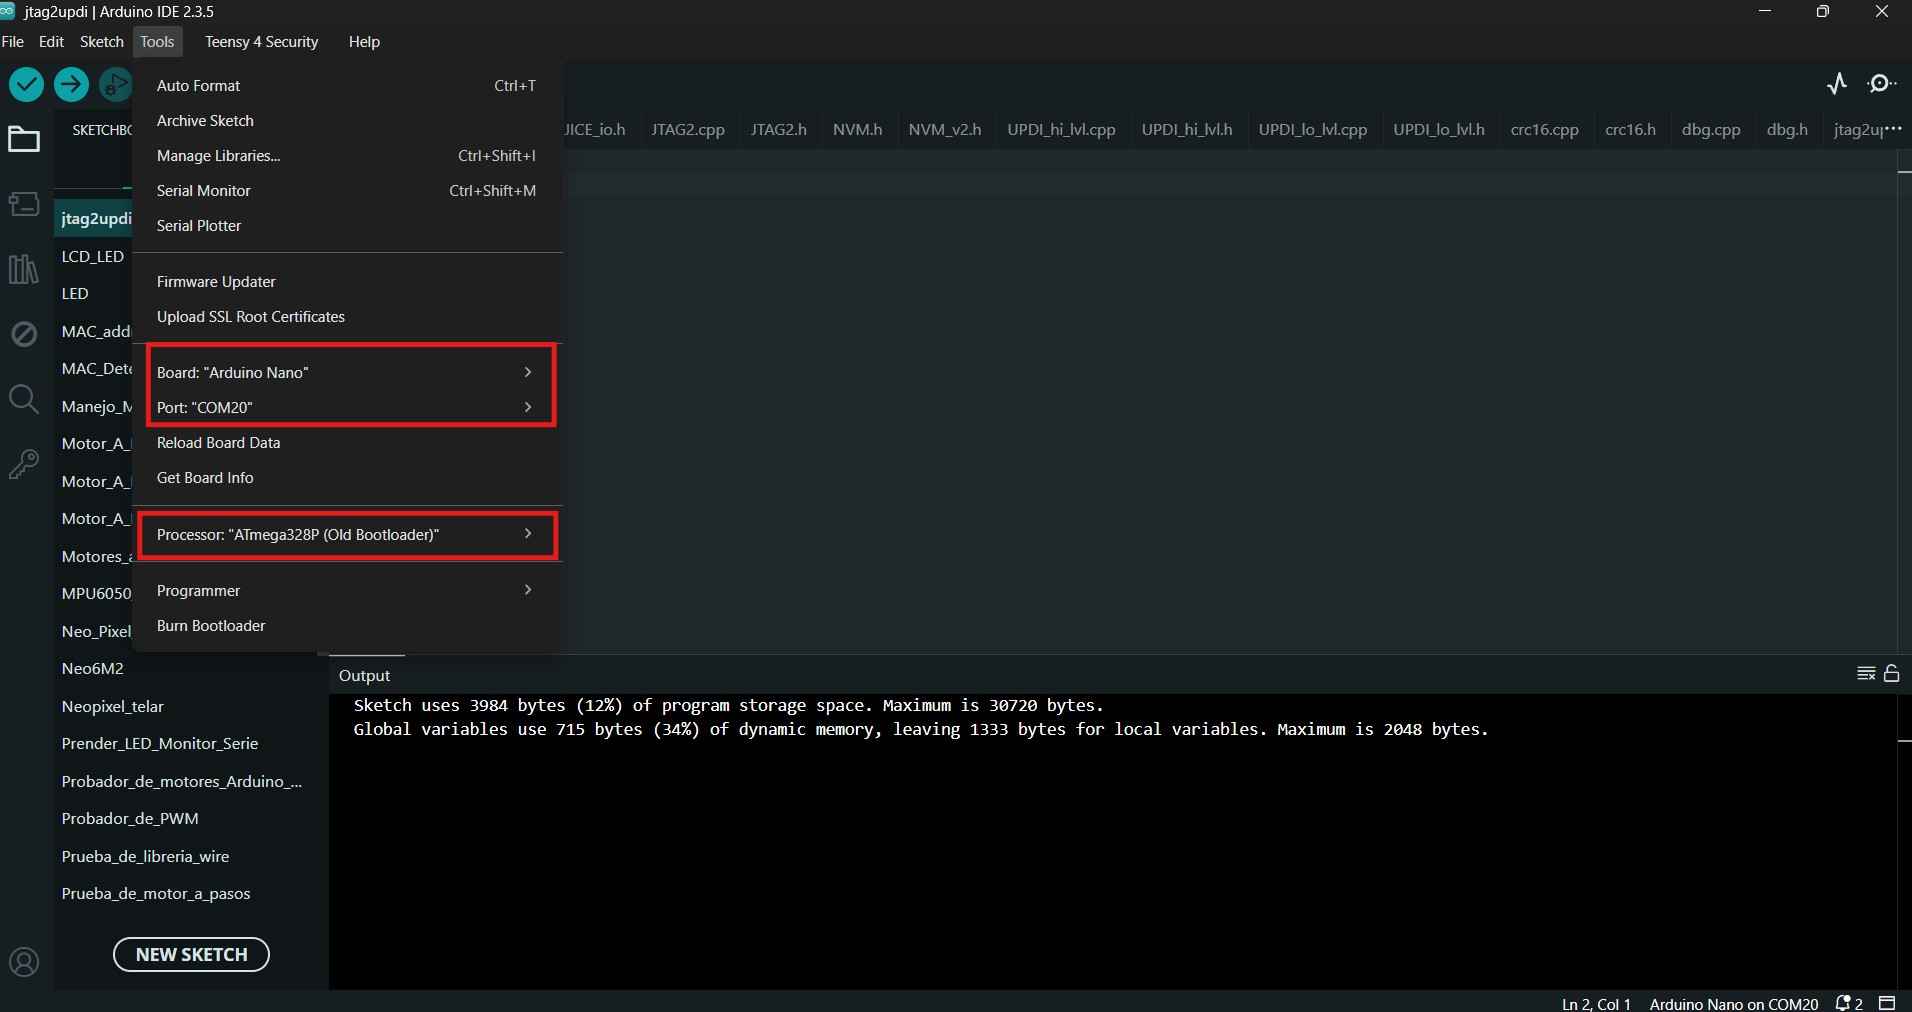Switch to the dbg.h tab
The height and width of the screenshot is (1012, 1912).
(x=1787, y=130)
